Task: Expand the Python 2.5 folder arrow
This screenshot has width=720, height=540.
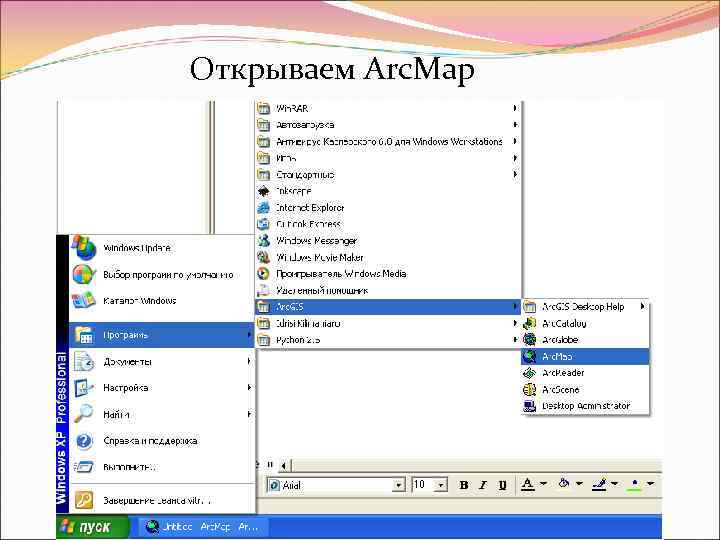Action: 515,340
